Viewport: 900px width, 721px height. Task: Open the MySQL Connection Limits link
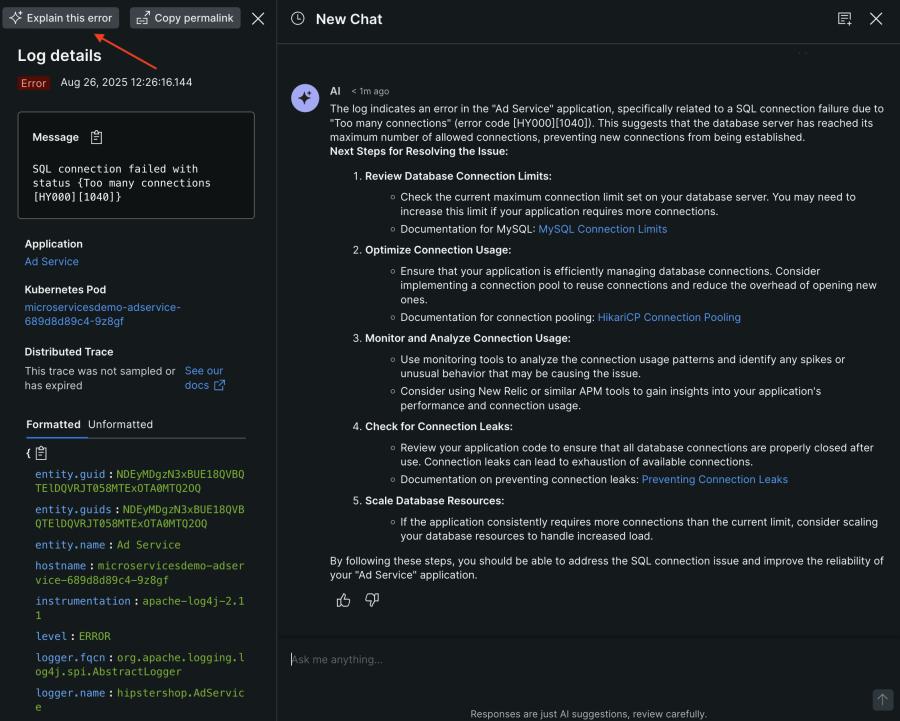click(602, 229)
